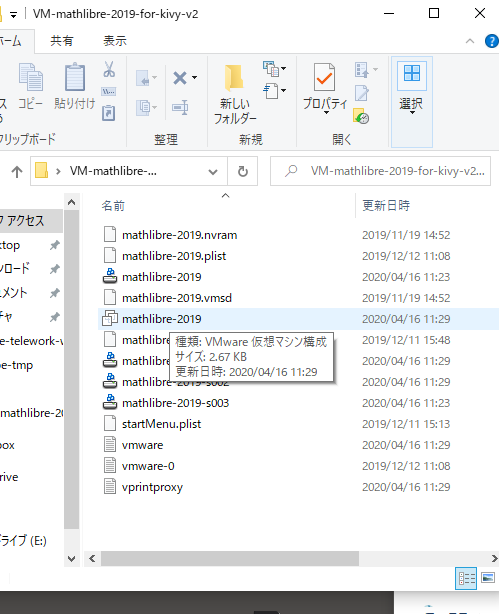Click the search box for VM-mathlibre-2019-for-kivy-v2
Image resolution: width=499 pixels, height=614 pixels.
380,171
